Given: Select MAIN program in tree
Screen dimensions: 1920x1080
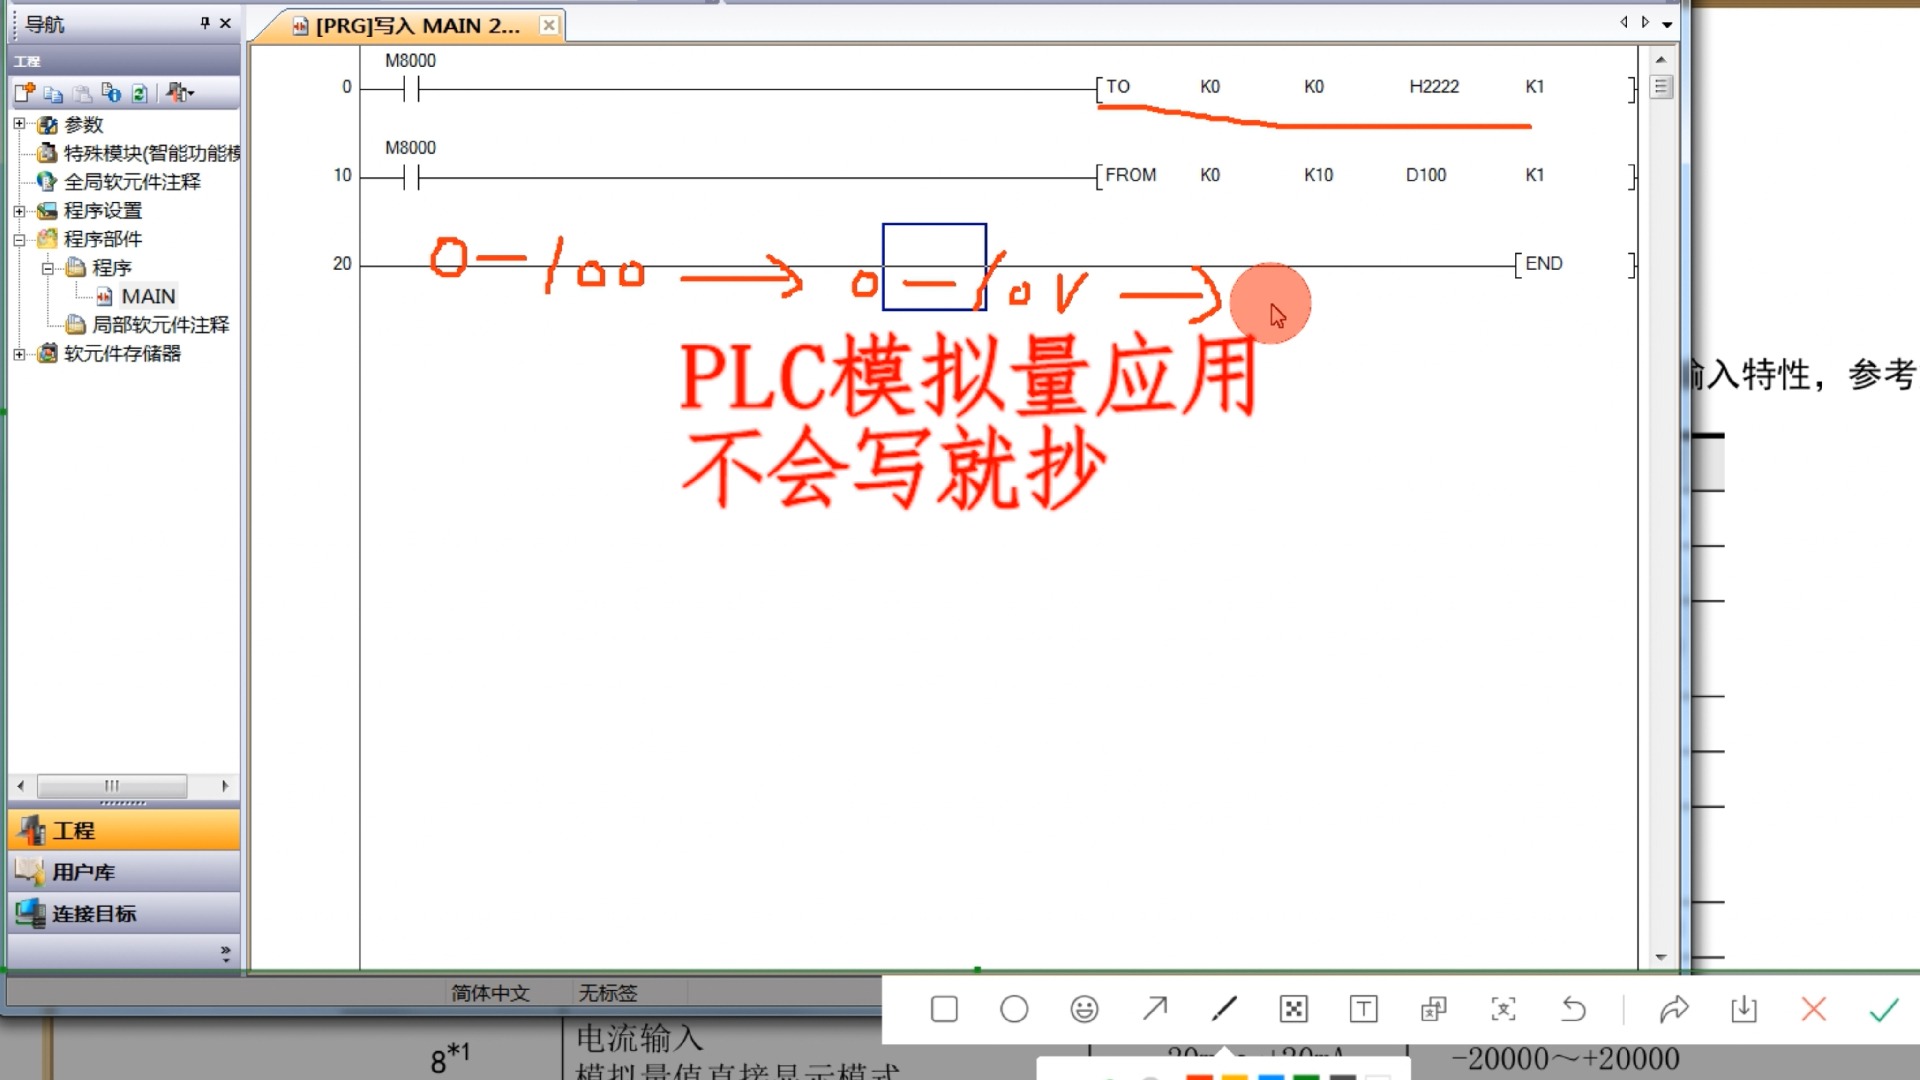Looking at the screenshot, I should coord(147,296).
